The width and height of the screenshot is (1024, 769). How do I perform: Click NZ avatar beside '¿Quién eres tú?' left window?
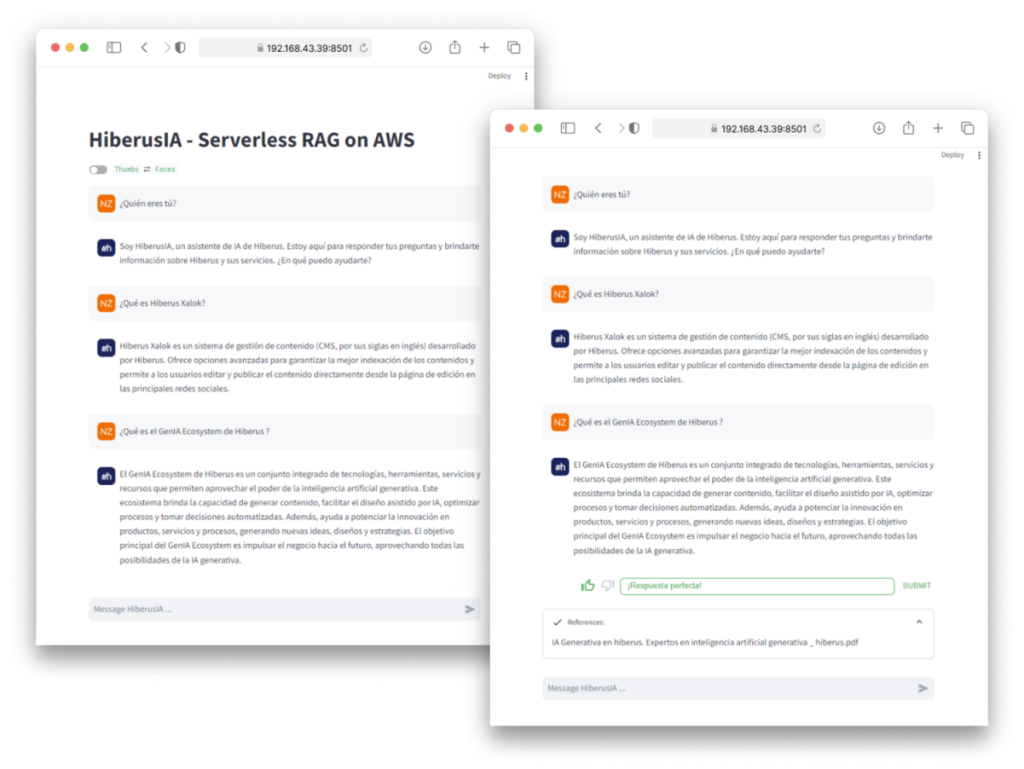click(106, 204)
